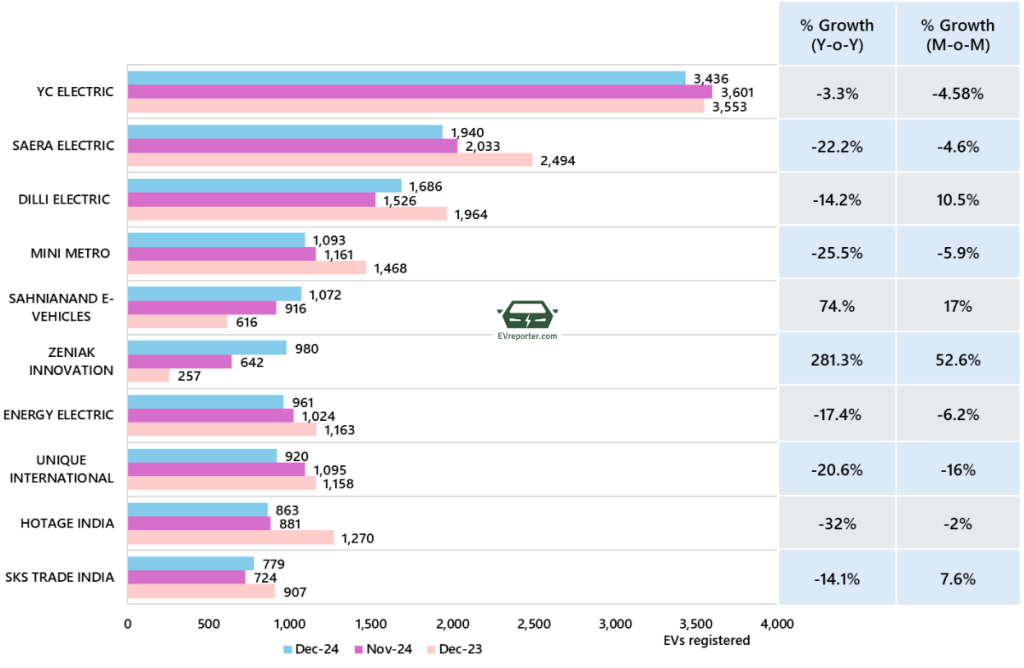The height and width of the screenshot is (668, 1024).
Task: Select the YC ELECTRIC category label
Action: (74, 92)
